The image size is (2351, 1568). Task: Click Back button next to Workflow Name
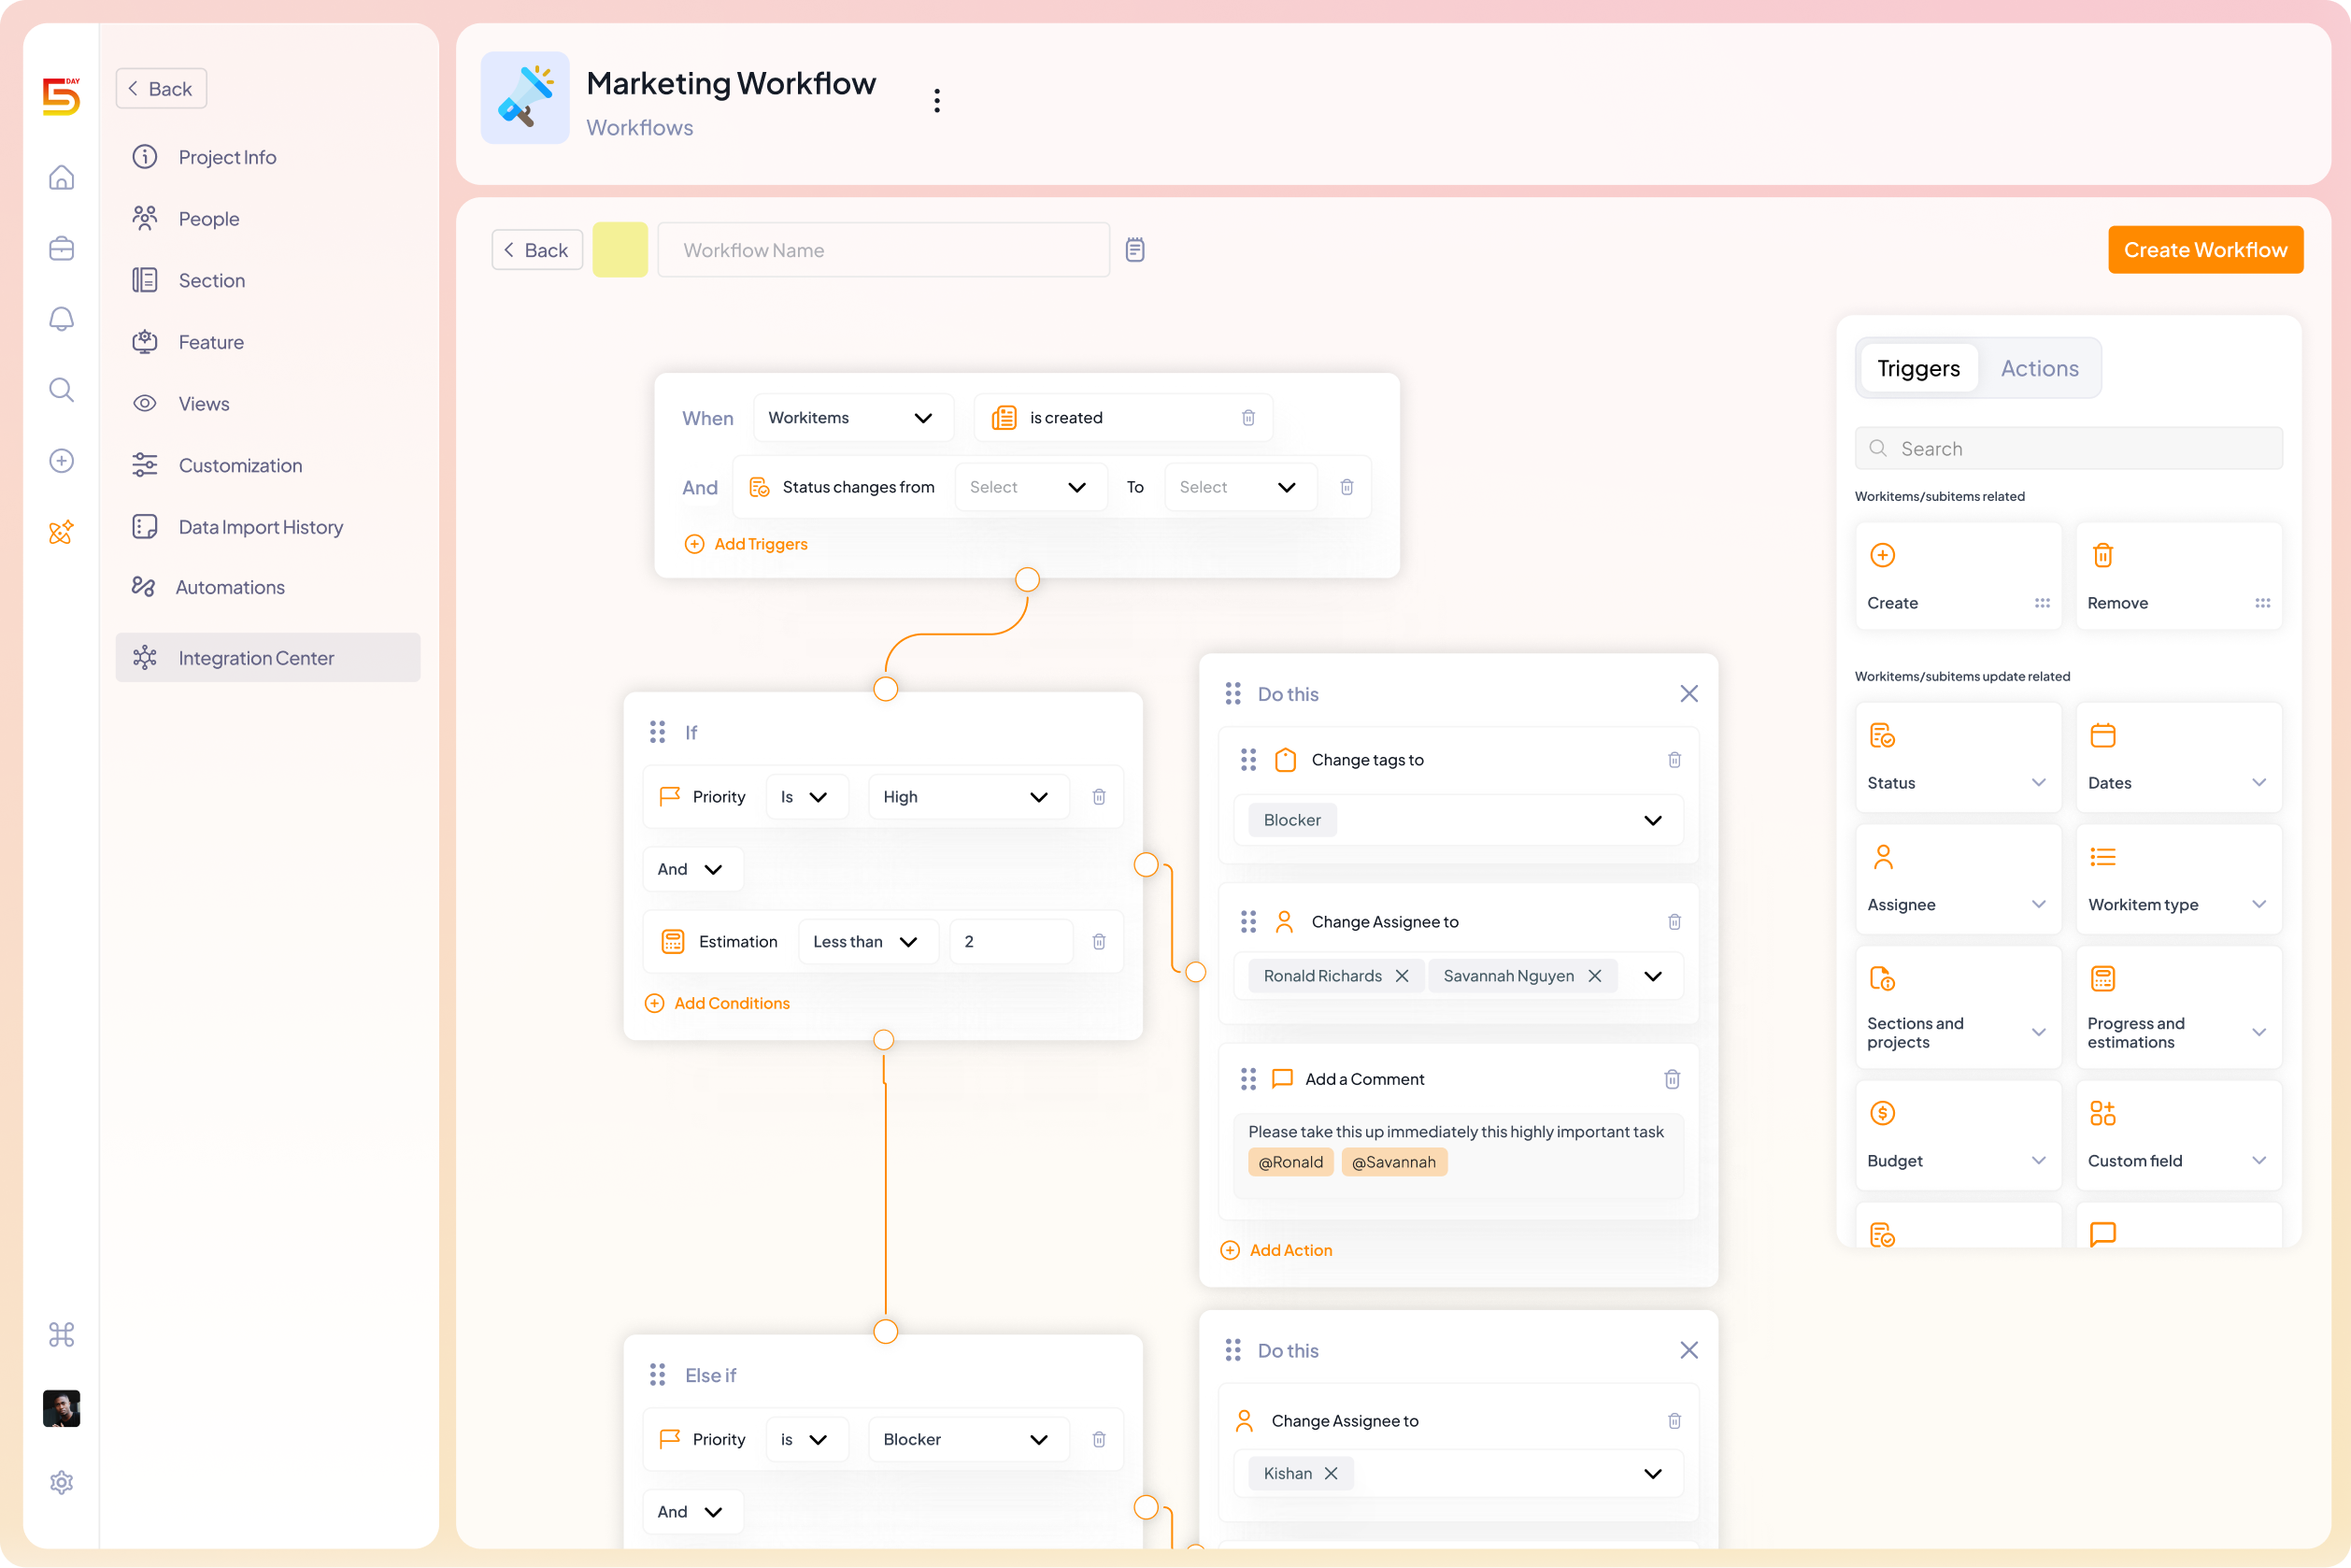(x=536, y=250)
